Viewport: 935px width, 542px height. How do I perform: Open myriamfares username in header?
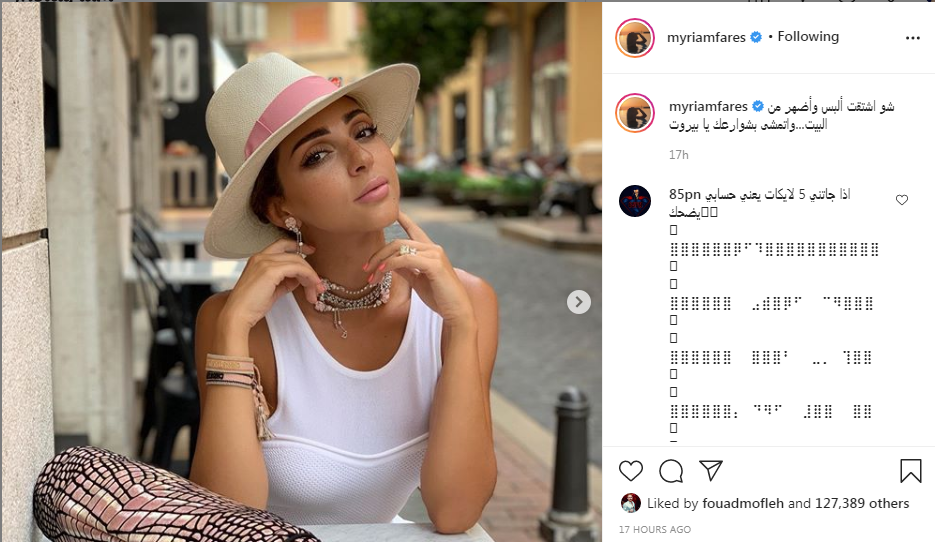706,38
